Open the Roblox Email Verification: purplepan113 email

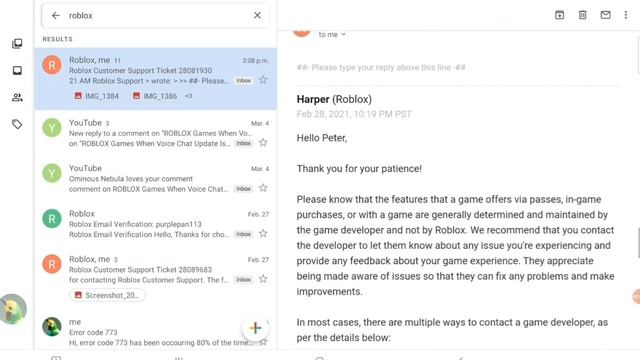[156, 224]
